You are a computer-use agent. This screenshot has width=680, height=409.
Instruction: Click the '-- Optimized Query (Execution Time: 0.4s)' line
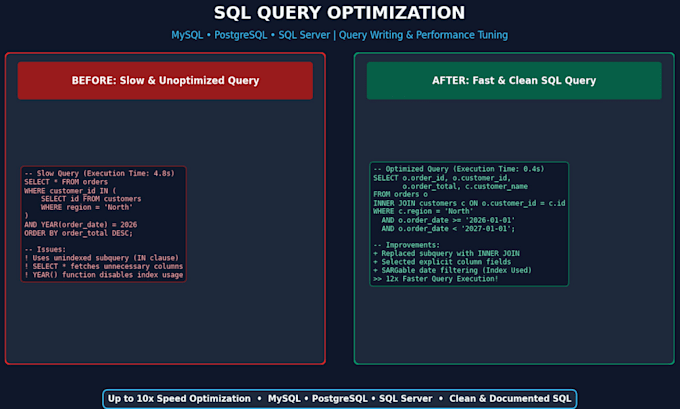[458, 169]
